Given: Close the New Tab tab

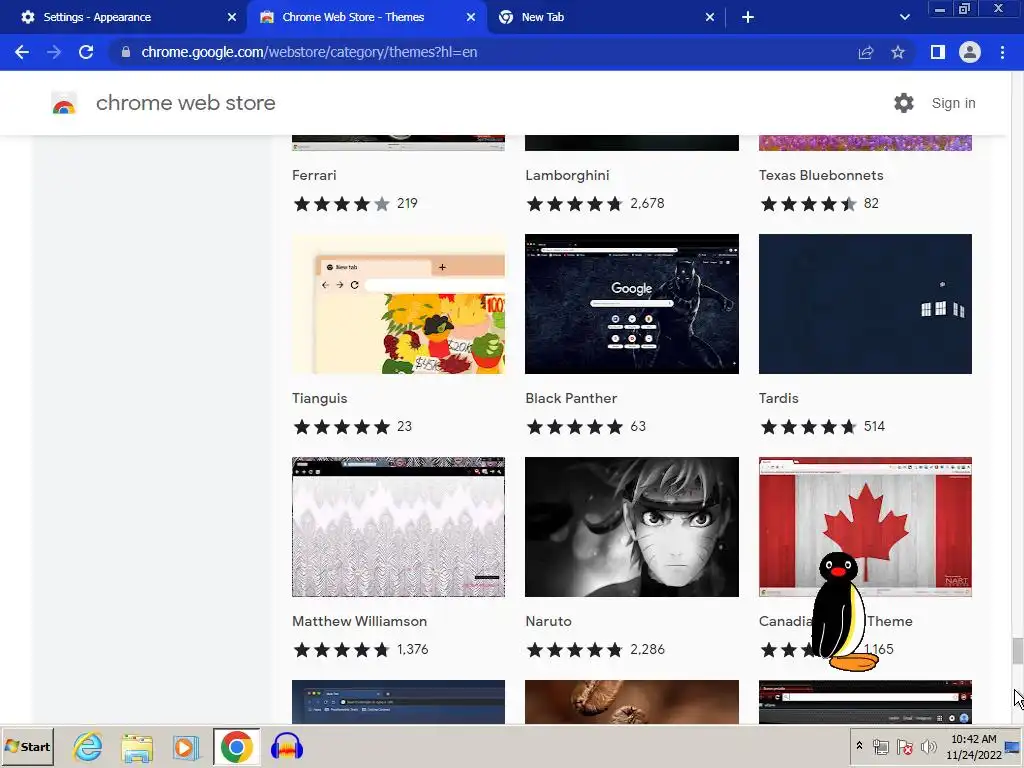Looking at the screenshot, I should [x=710, y=17].
